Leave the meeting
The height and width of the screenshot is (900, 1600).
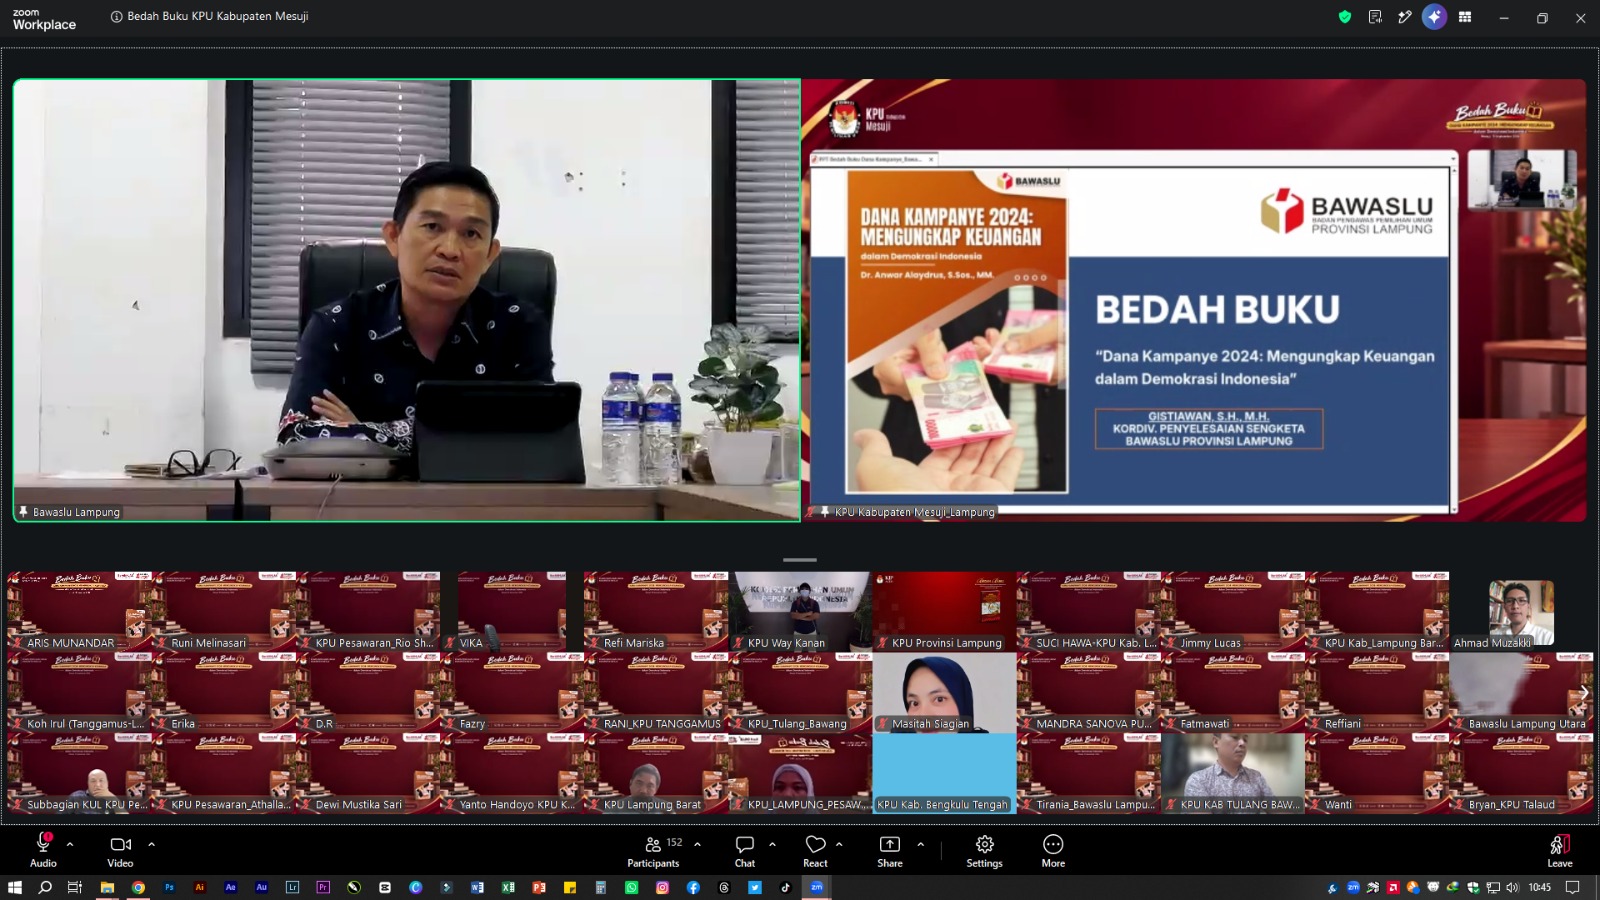tap(1560, 849)
